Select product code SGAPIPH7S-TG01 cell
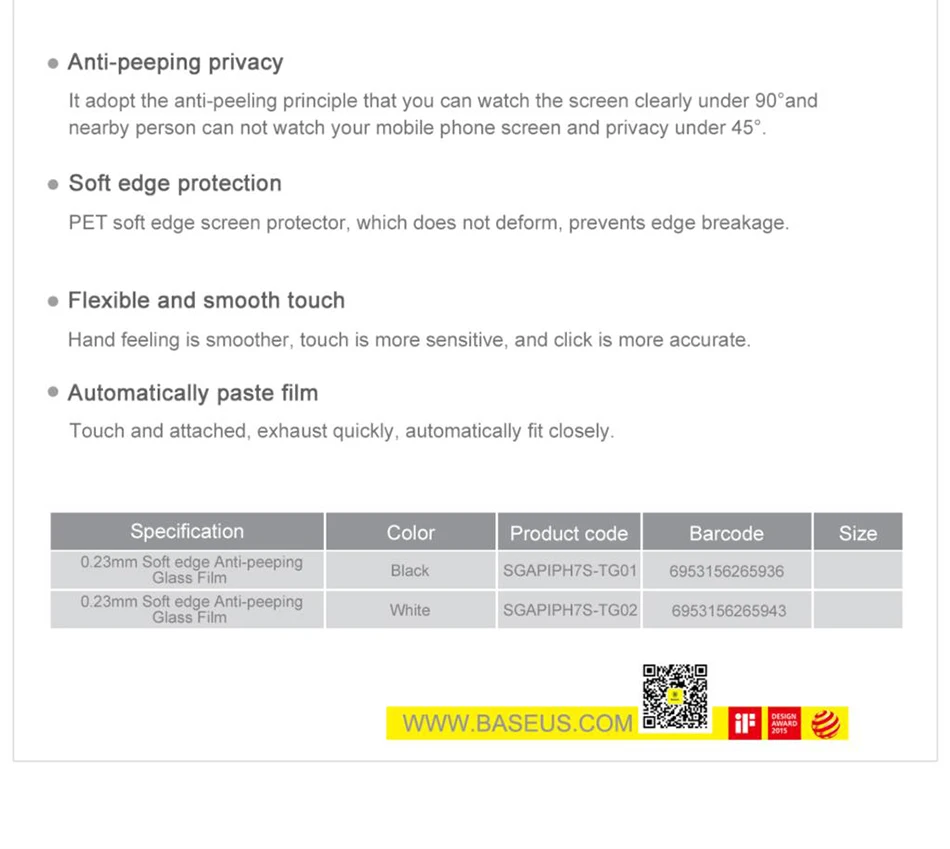The image size is (950, 849). point(569,571)
